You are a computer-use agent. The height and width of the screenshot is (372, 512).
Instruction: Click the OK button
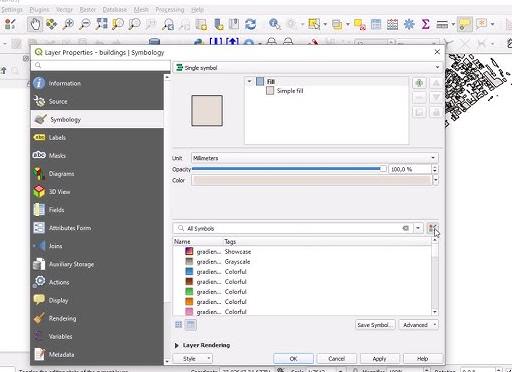tap(293, 359)
